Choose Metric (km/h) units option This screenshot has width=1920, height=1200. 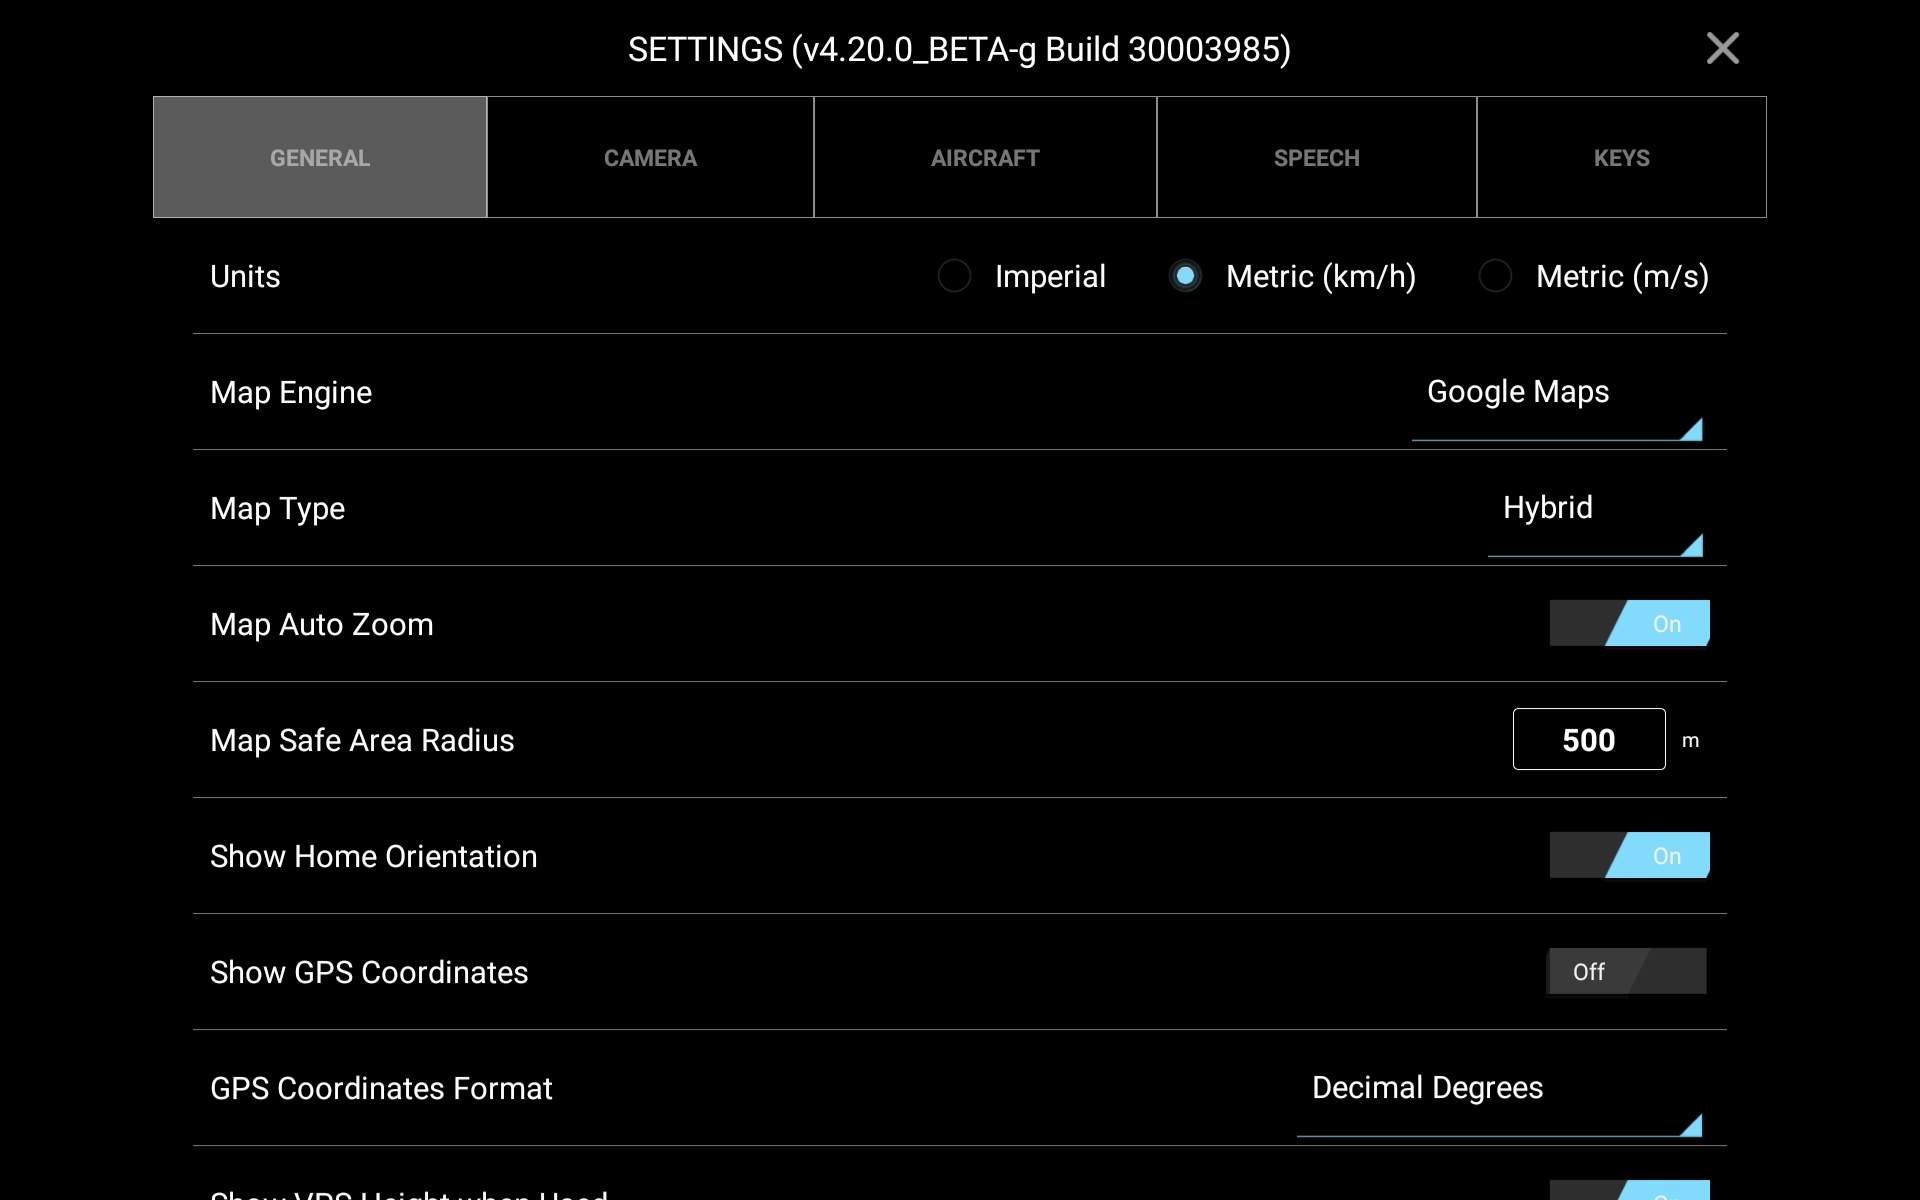click(x=1186, y=276)
